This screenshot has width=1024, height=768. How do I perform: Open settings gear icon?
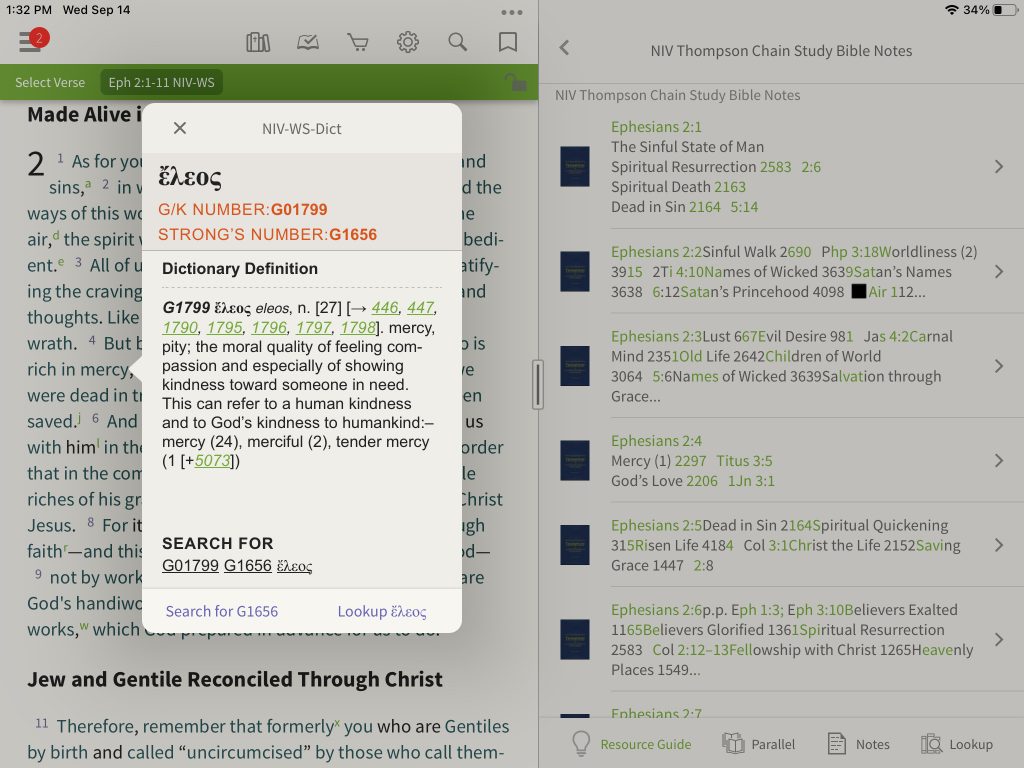(408, 42)
